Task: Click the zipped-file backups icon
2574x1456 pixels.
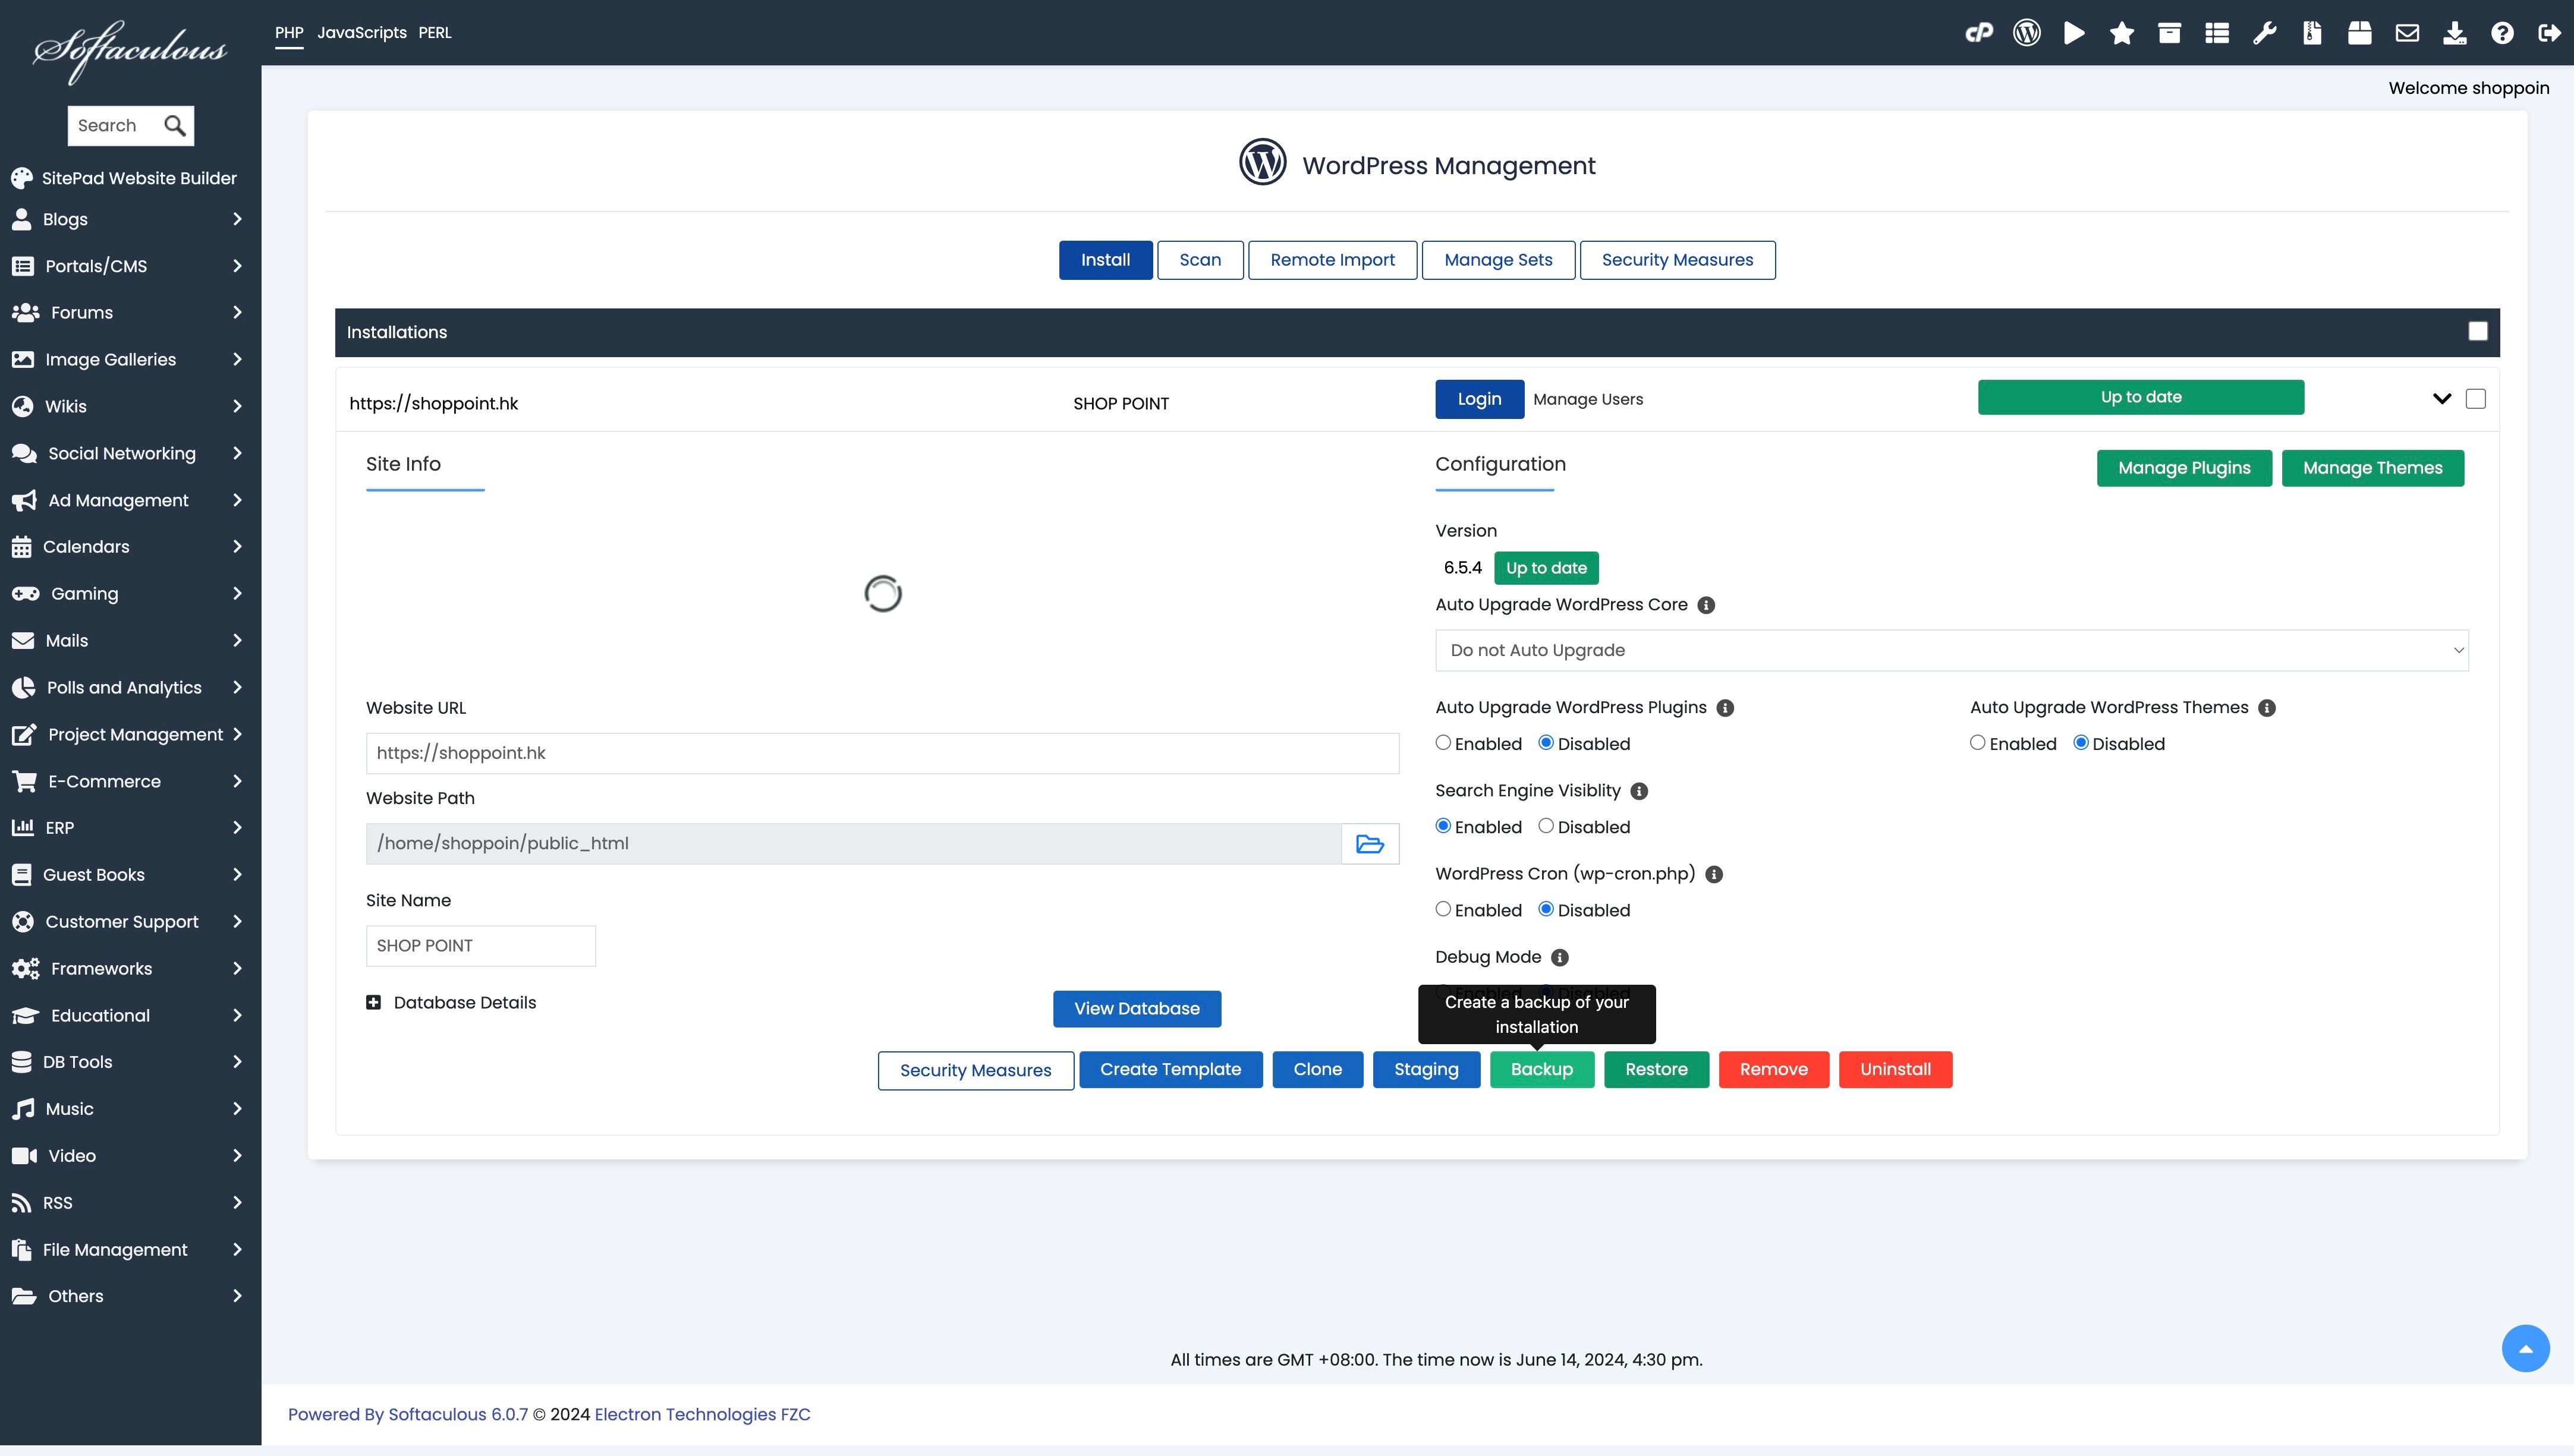Action: click(2312, 33)
